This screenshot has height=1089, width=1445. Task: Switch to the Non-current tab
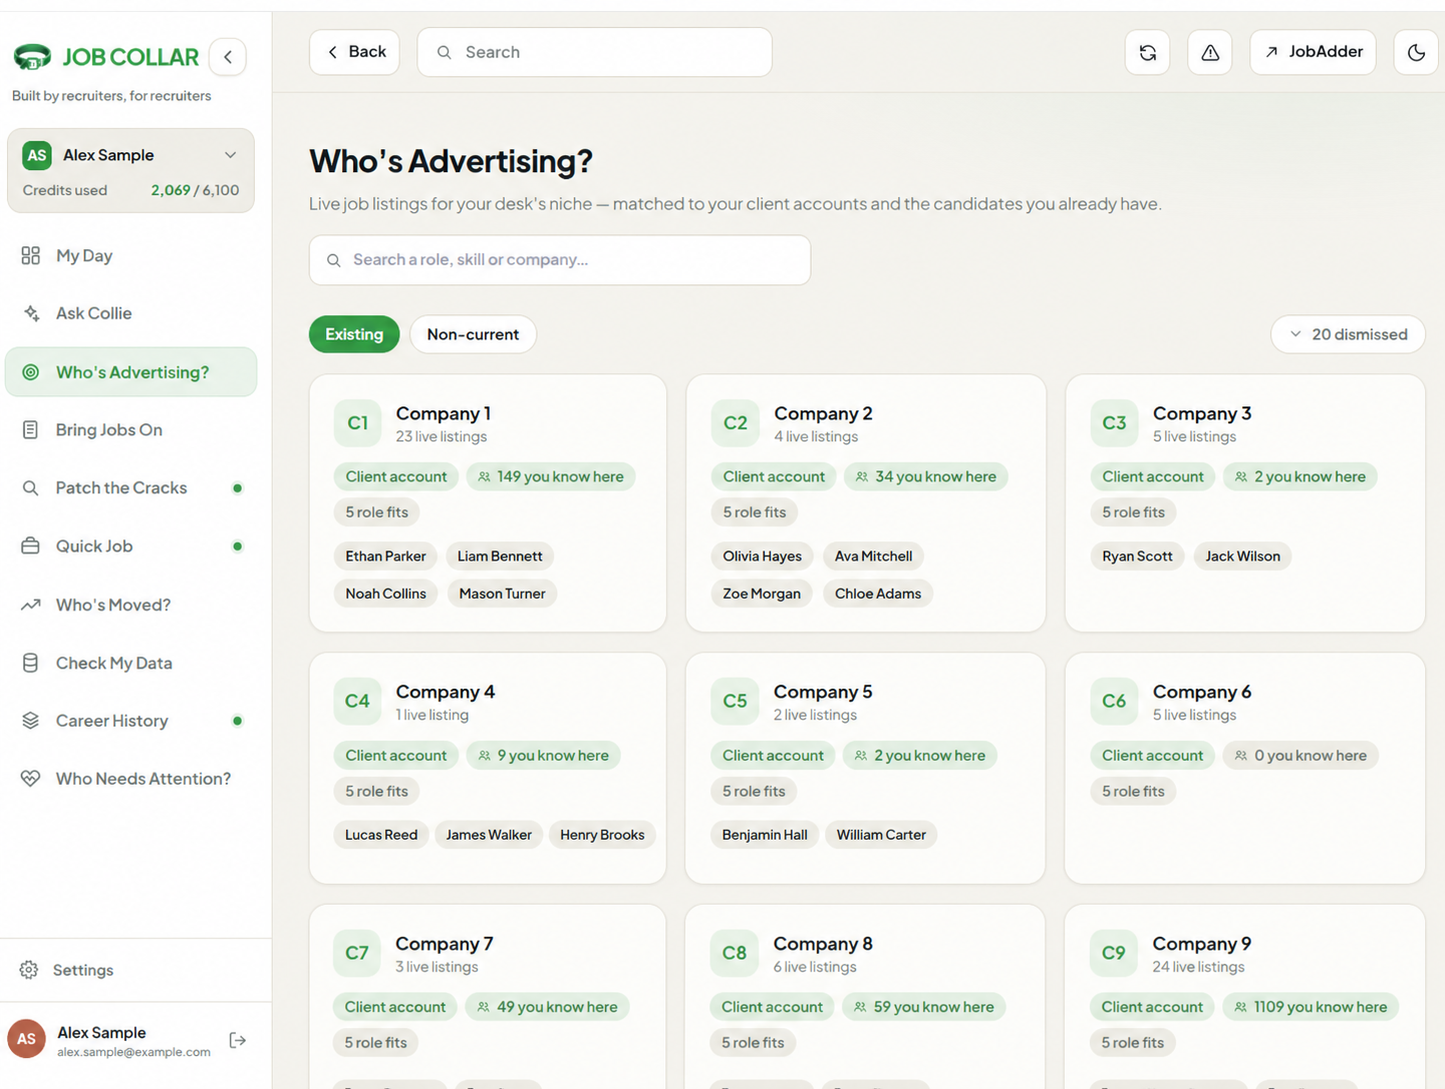[x=473, y=334]
